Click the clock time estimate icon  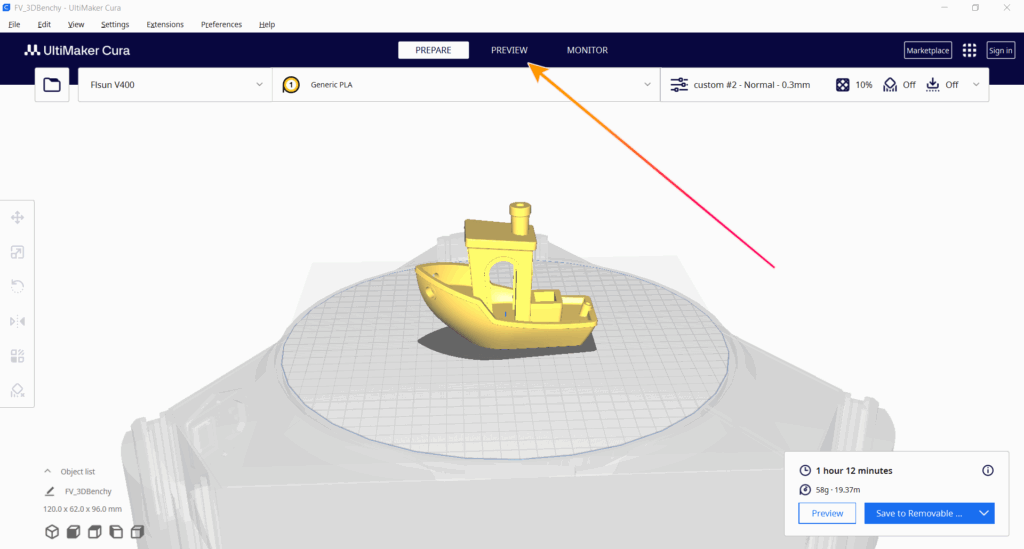pos(805,471)
